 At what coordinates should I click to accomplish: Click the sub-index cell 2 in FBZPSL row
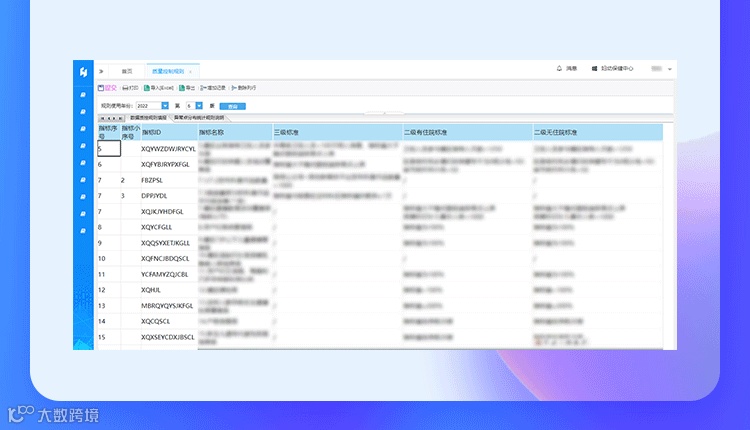(x=131, y=180)
